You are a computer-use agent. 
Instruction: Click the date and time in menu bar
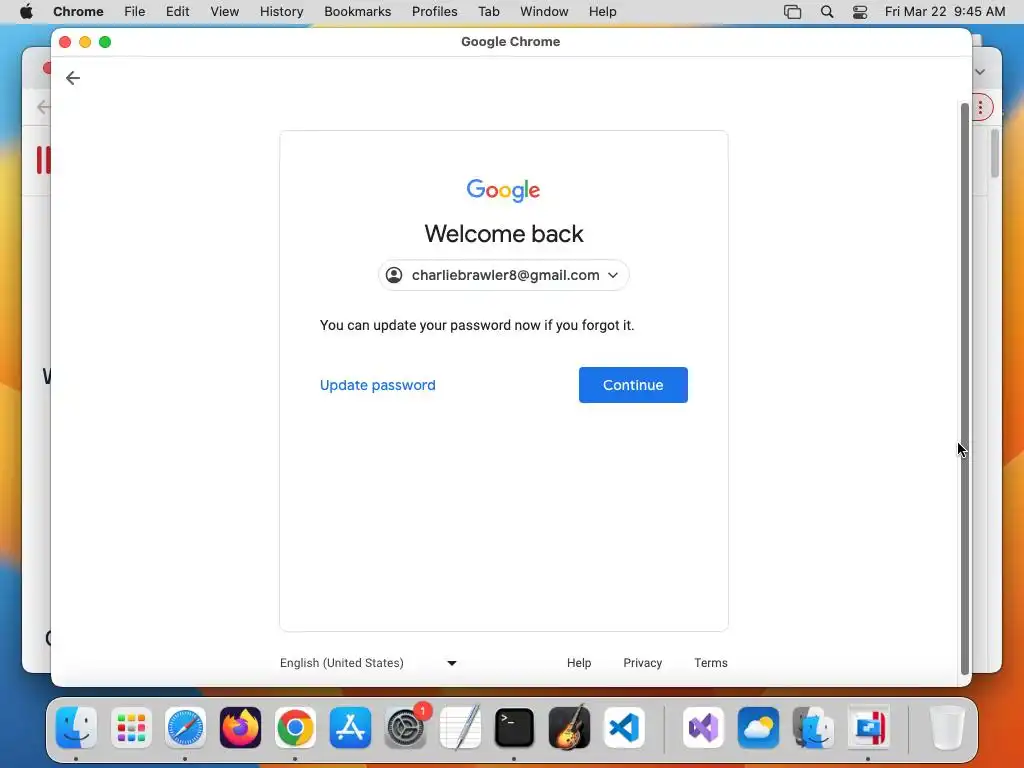pos(945,12)
